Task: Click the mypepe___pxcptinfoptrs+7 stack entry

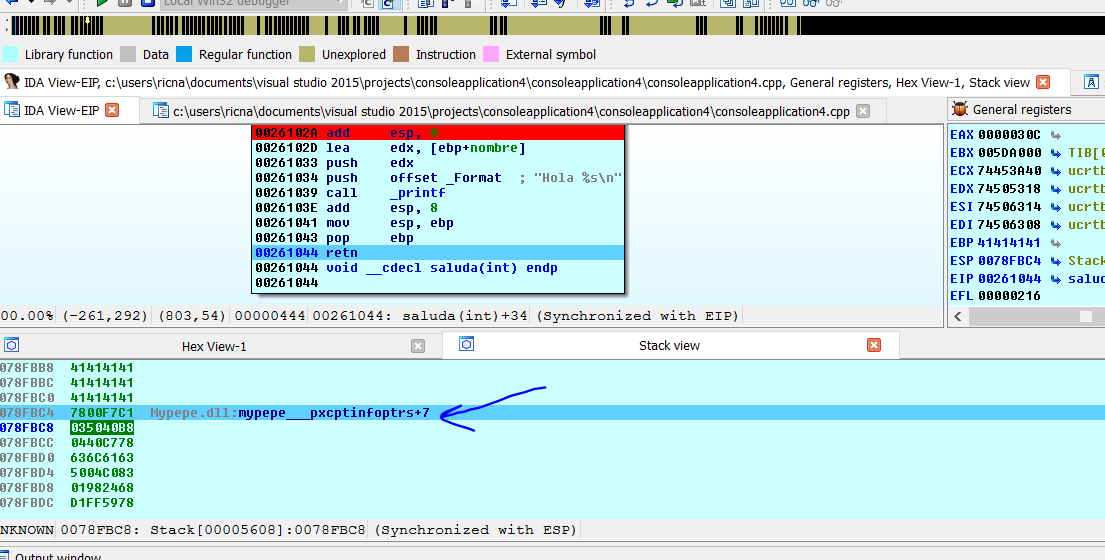Action: 334,413
